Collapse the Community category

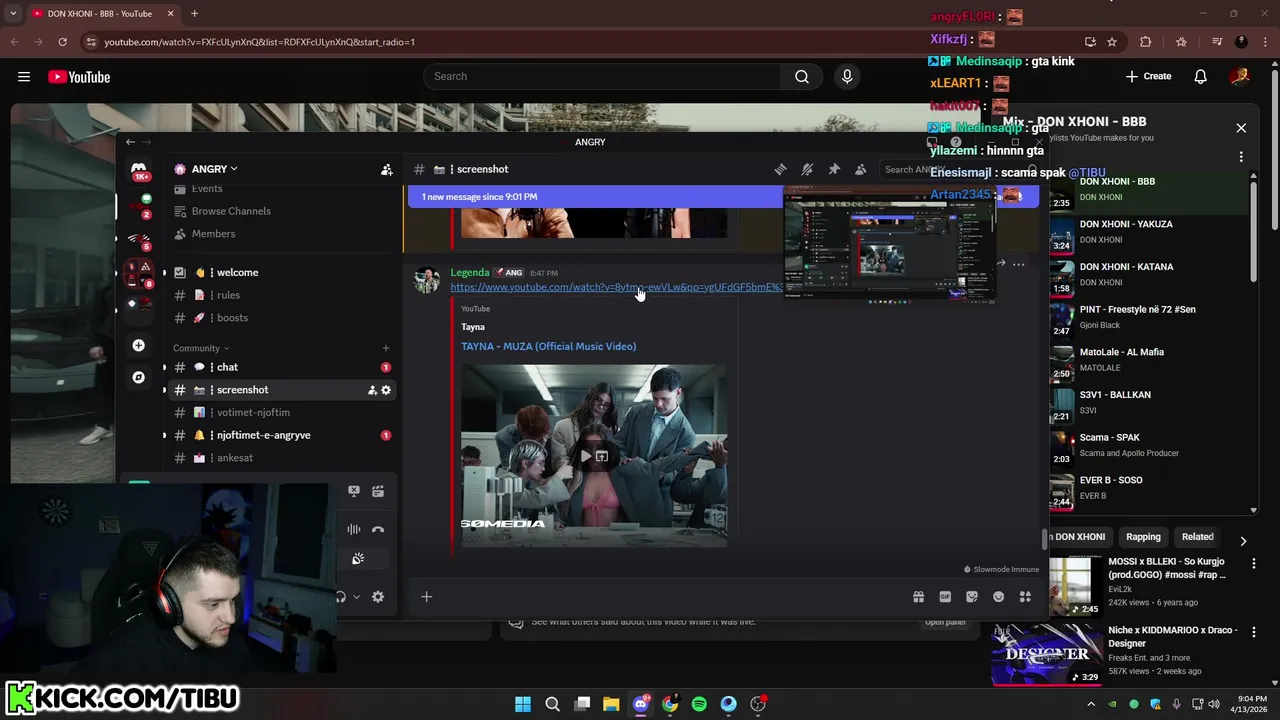[199, 348]
